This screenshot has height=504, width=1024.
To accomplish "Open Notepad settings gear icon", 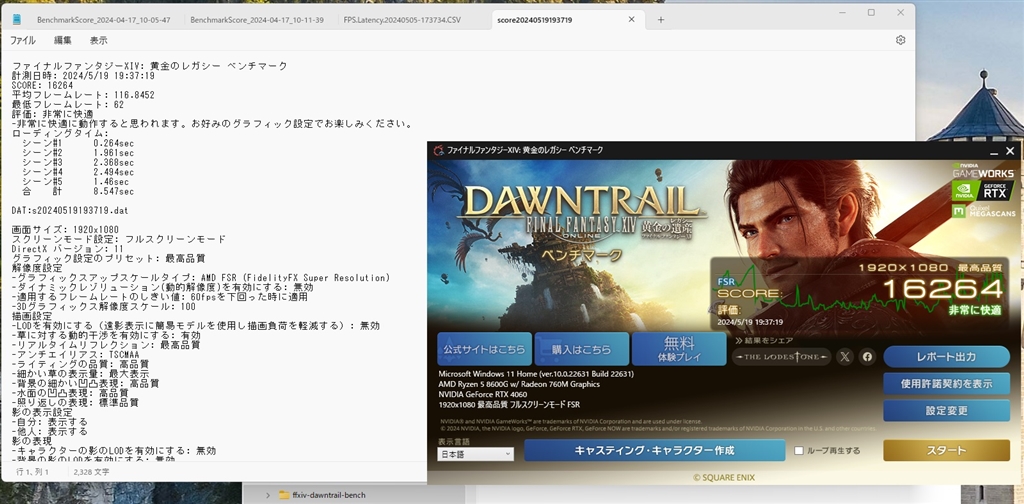I will coord(901,40).
